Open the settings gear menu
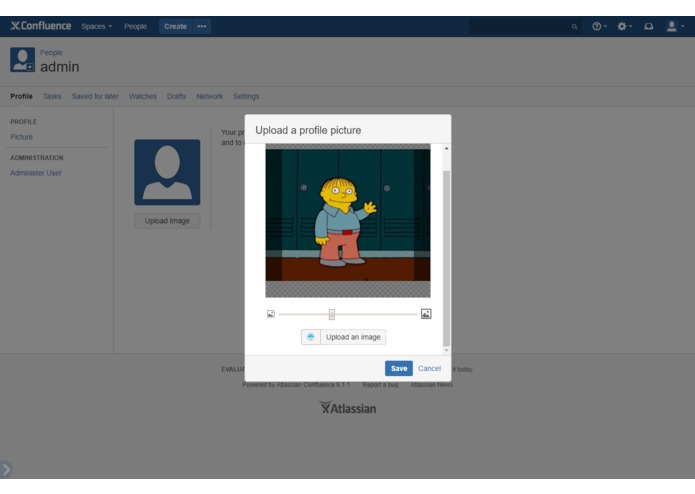Viewport: 695px width, 494px height. [x=625, y=27]
